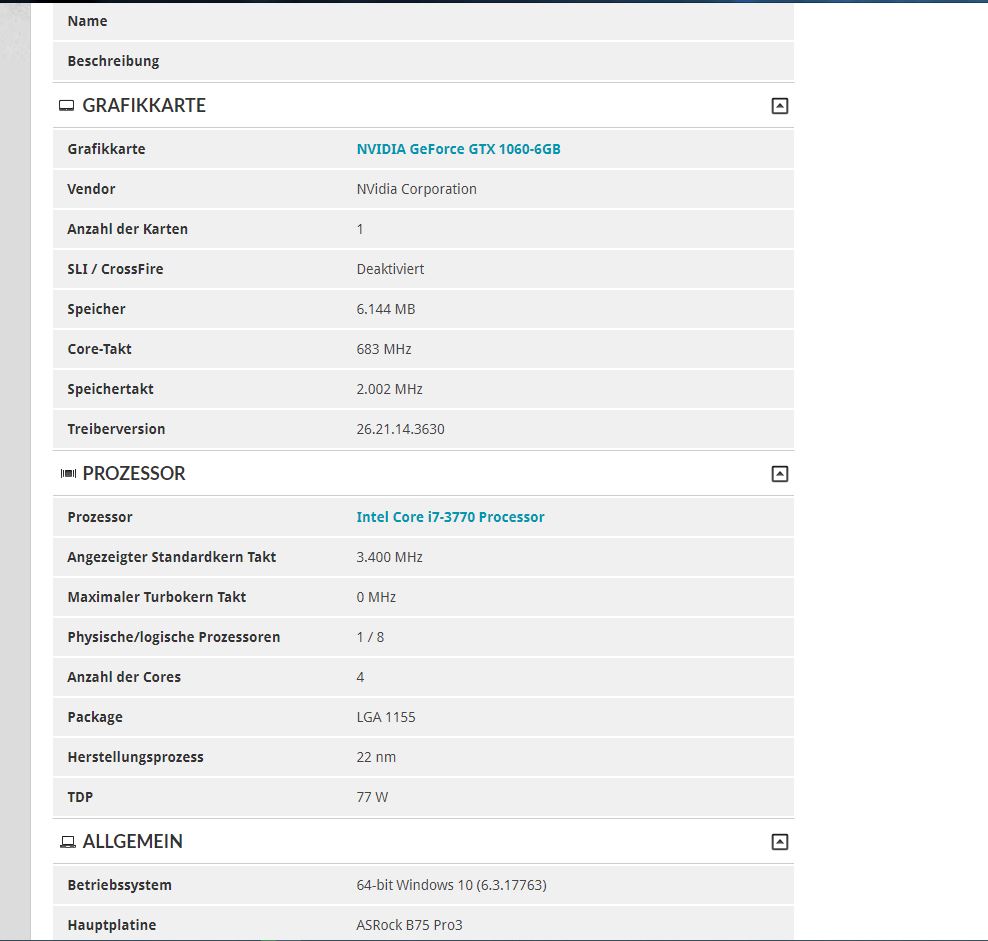Click the Physische/logische Prozessoren label
This screenshot has width=988, height=941.
(x=173, y=637)
